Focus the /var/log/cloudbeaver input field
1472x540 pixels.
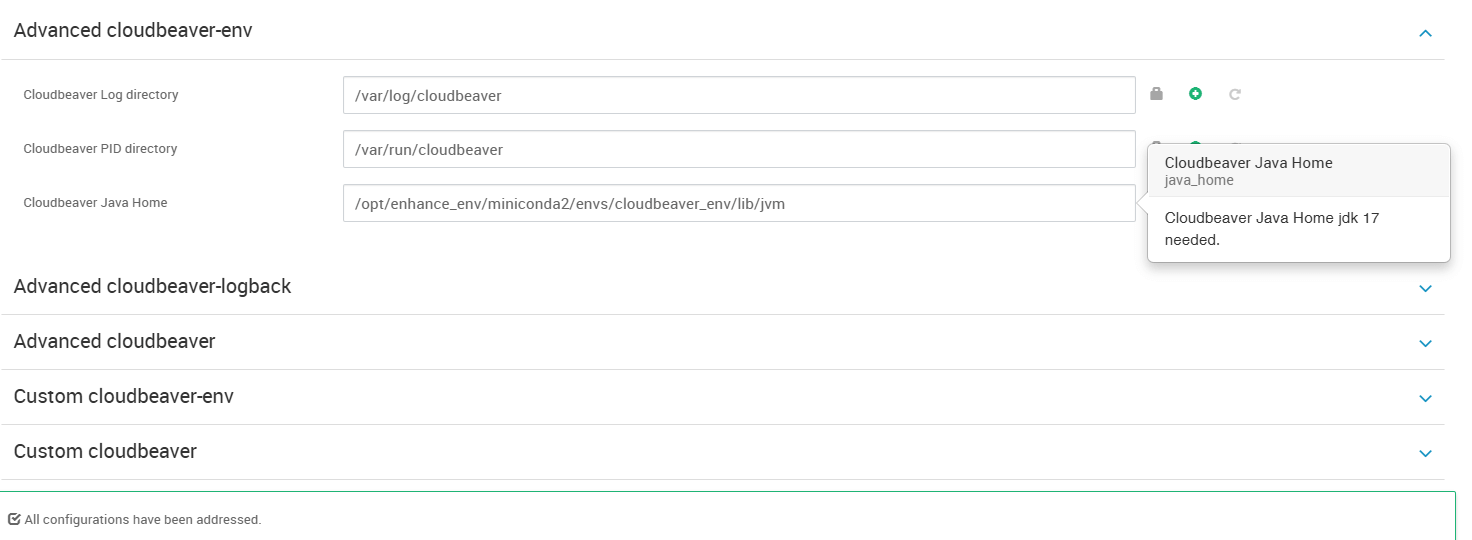pyautogui.click(x=739, y=95)
